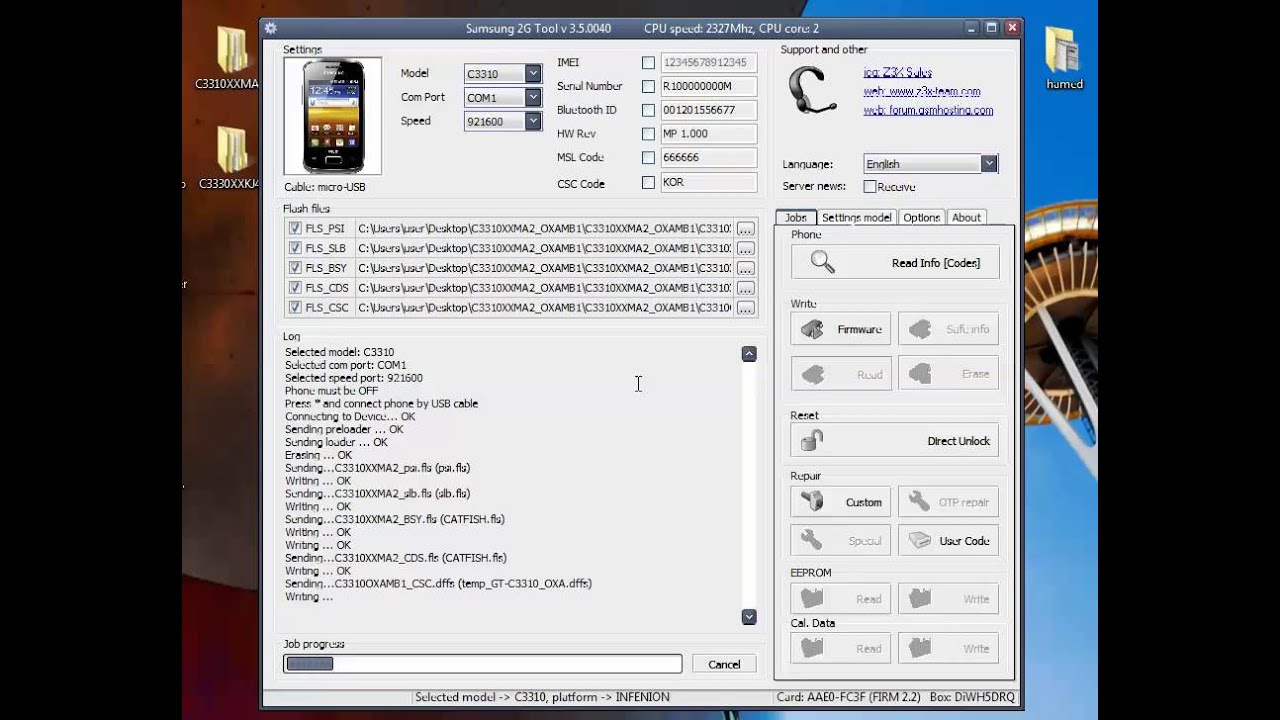Open the Com Port dropdown showing COM1
The width and height of the screenshot is (1280, 720).
pyautogui.click(x=503, y=97)
